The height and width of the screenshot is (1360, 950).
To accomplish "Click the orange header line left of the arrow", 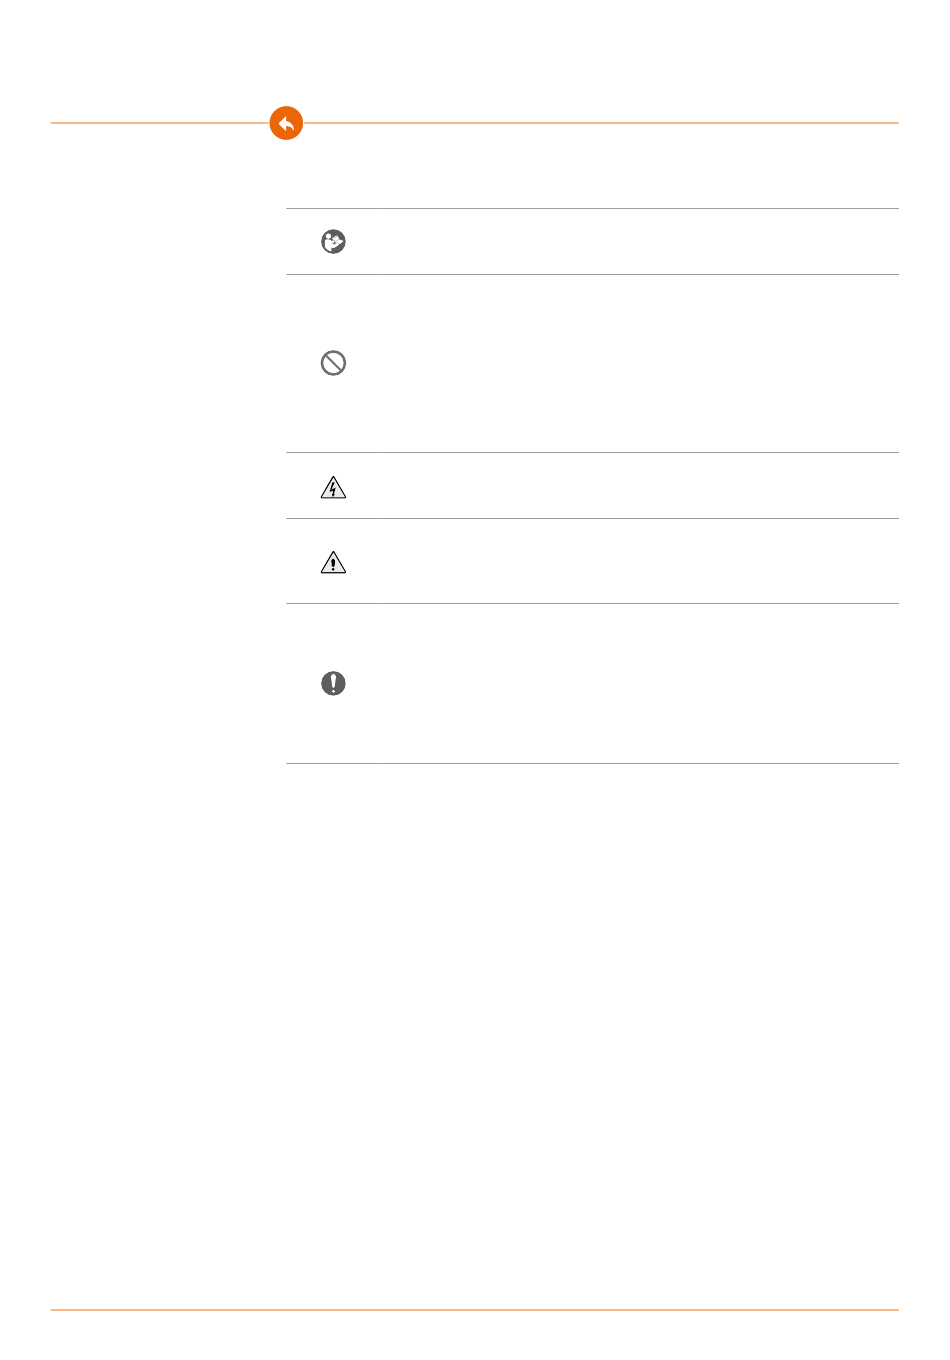I will (160, 123).
